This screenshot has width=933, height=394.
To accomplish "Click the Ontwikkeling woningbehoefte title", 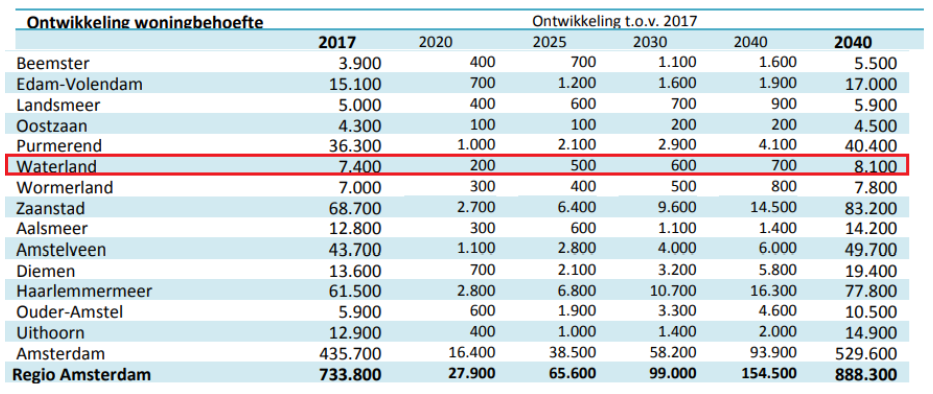I will pyautogui.click(x=145, y=23).
